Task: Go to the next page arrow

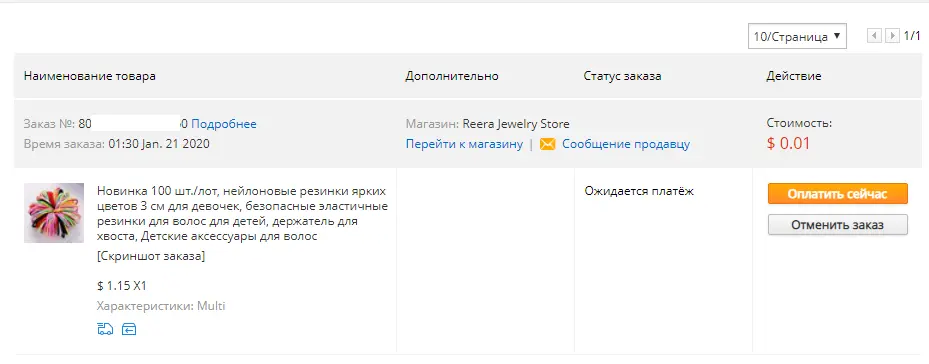Action: click(892, 36)
